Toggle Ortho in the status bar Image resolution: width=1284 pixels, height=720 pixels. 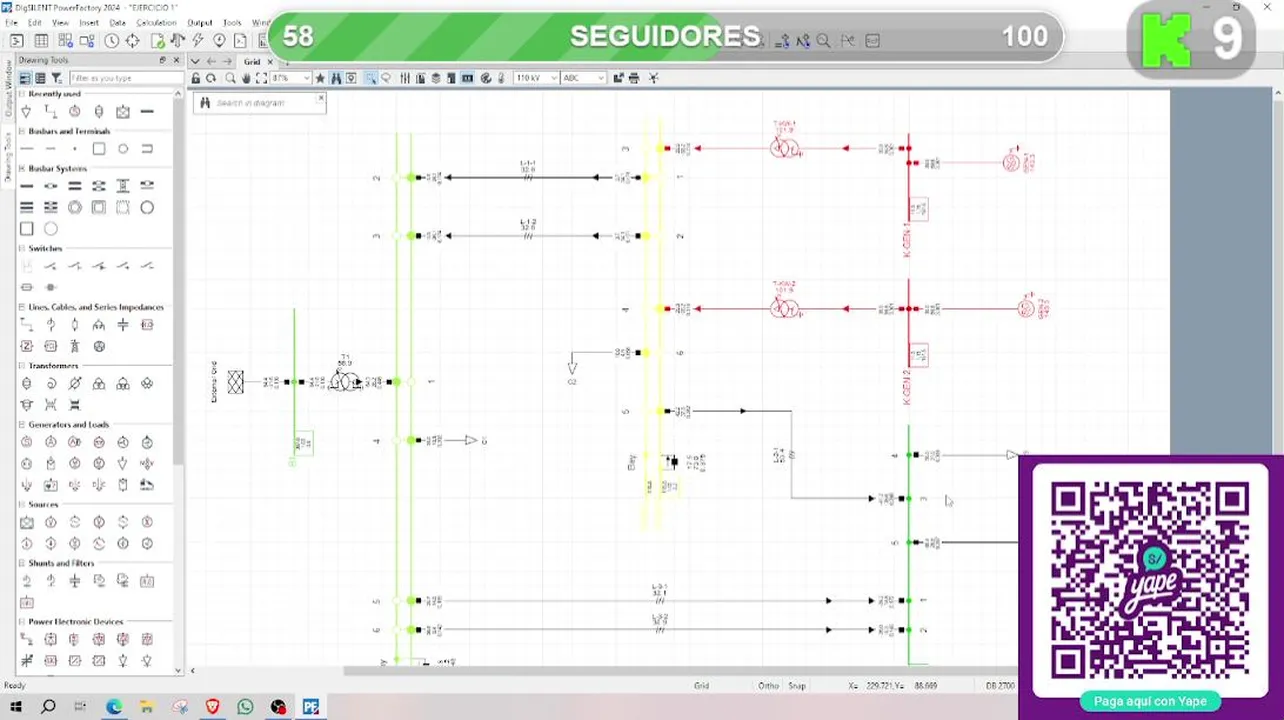pos(768,686)
